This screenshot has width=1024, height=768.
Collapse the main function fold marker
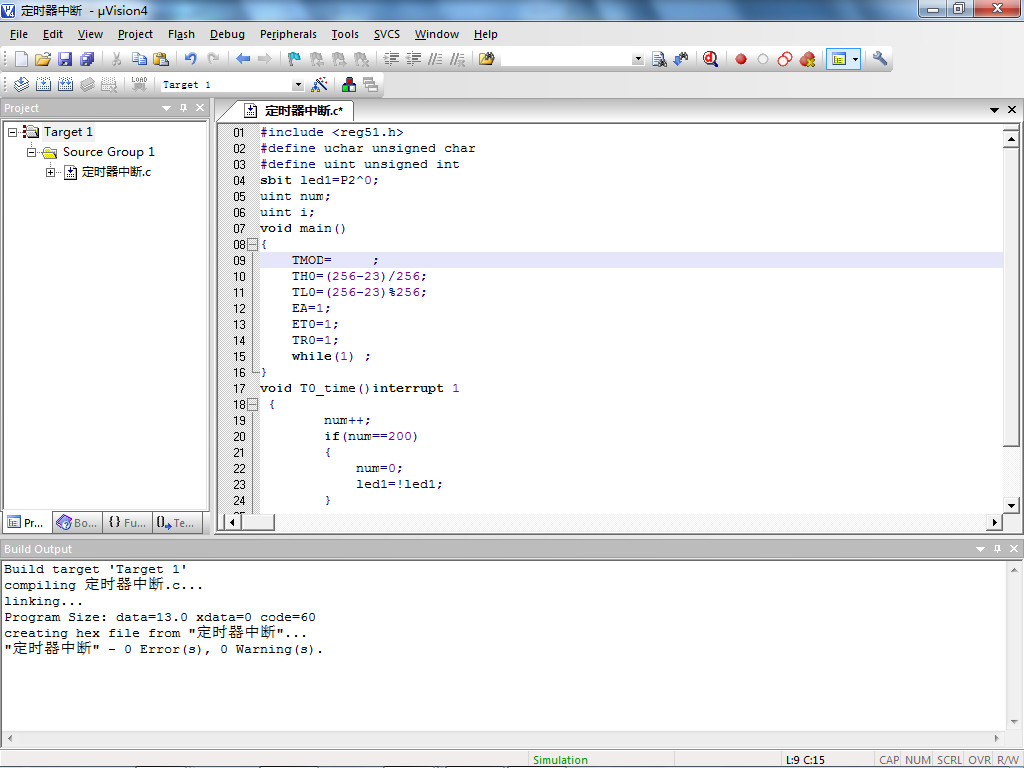(252, 244)
